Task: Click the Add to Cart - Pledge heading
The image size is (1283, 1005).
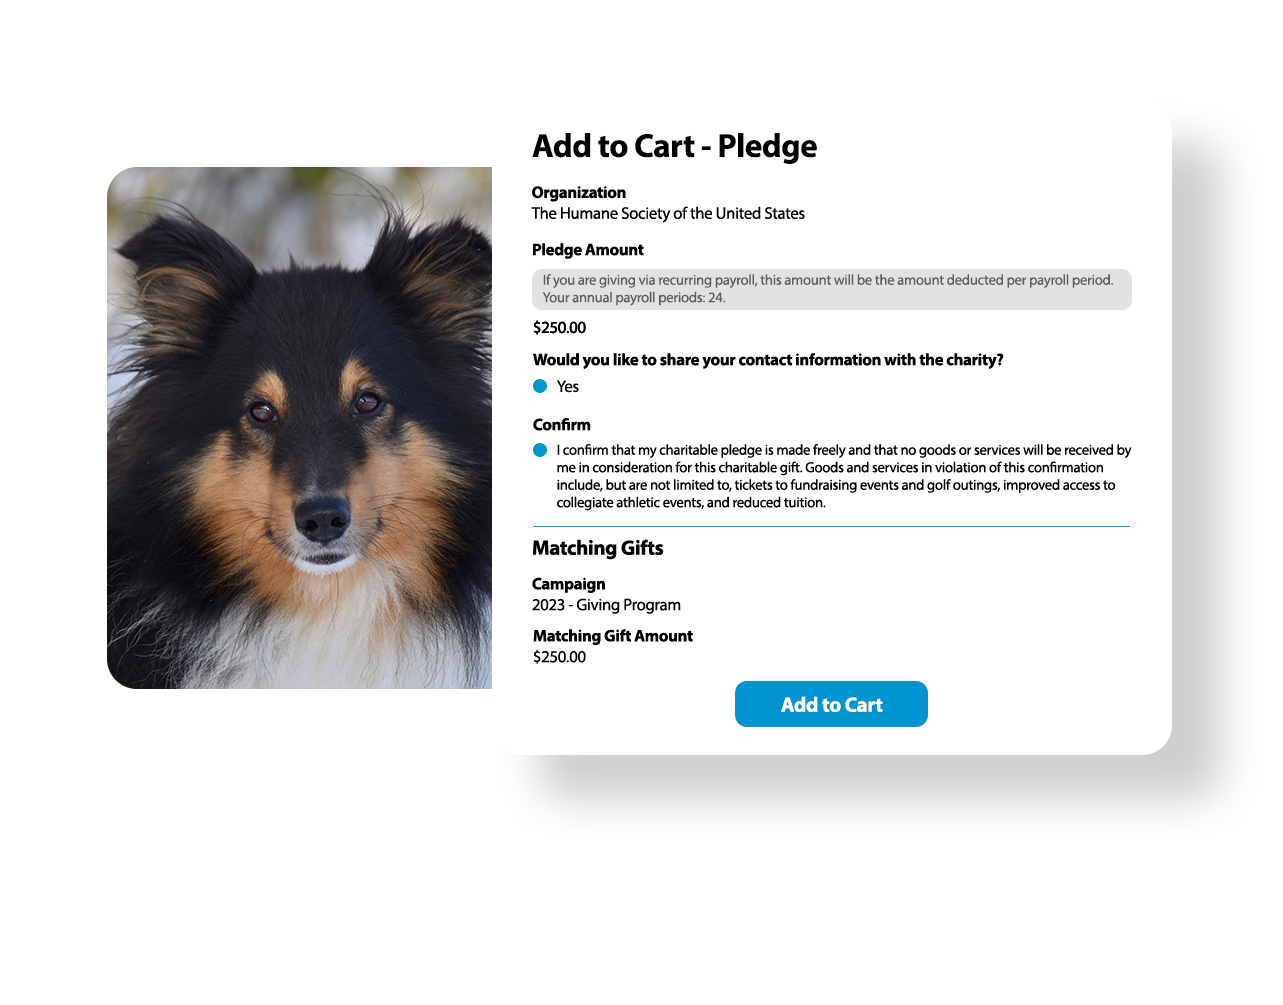Action: click(x=674, y=146)
